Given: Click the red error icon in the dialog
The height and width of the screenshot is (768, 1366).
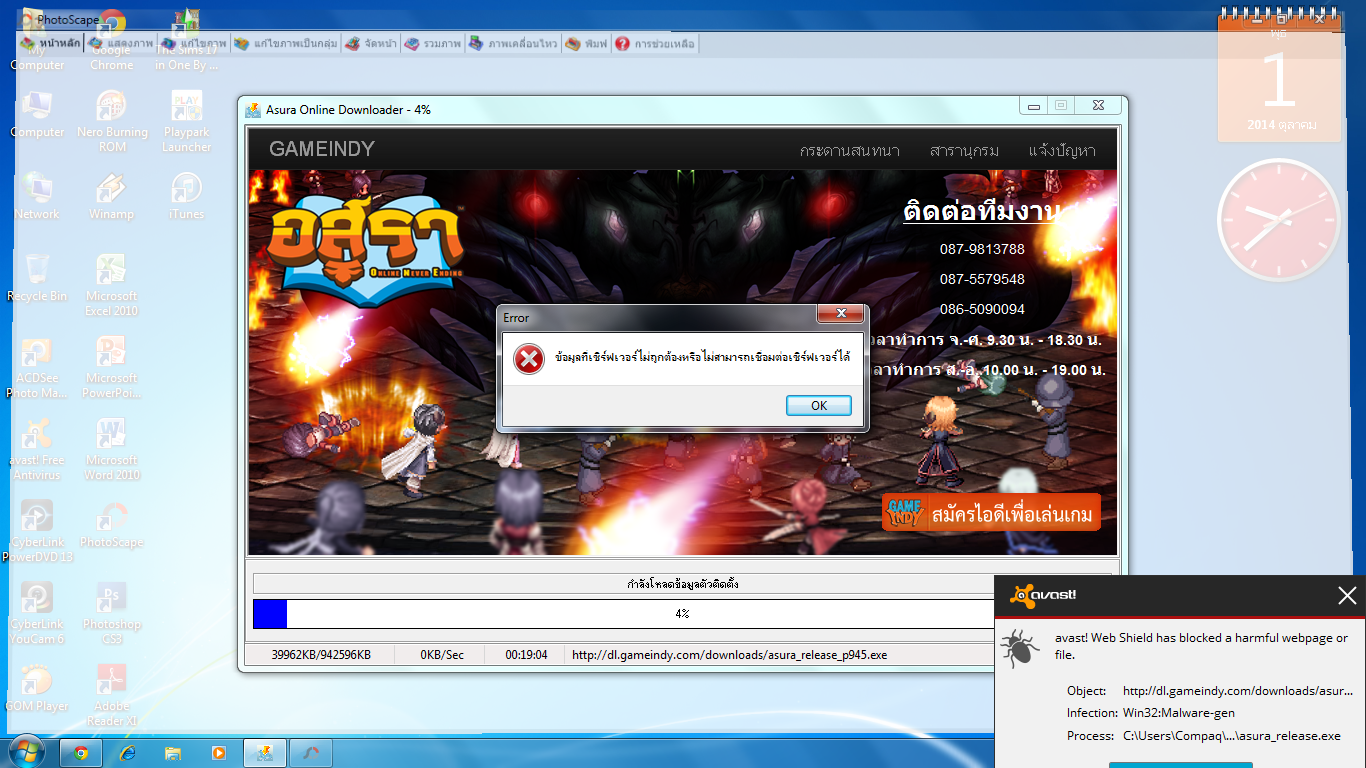Looking at the screenshot, I should 529,358.
